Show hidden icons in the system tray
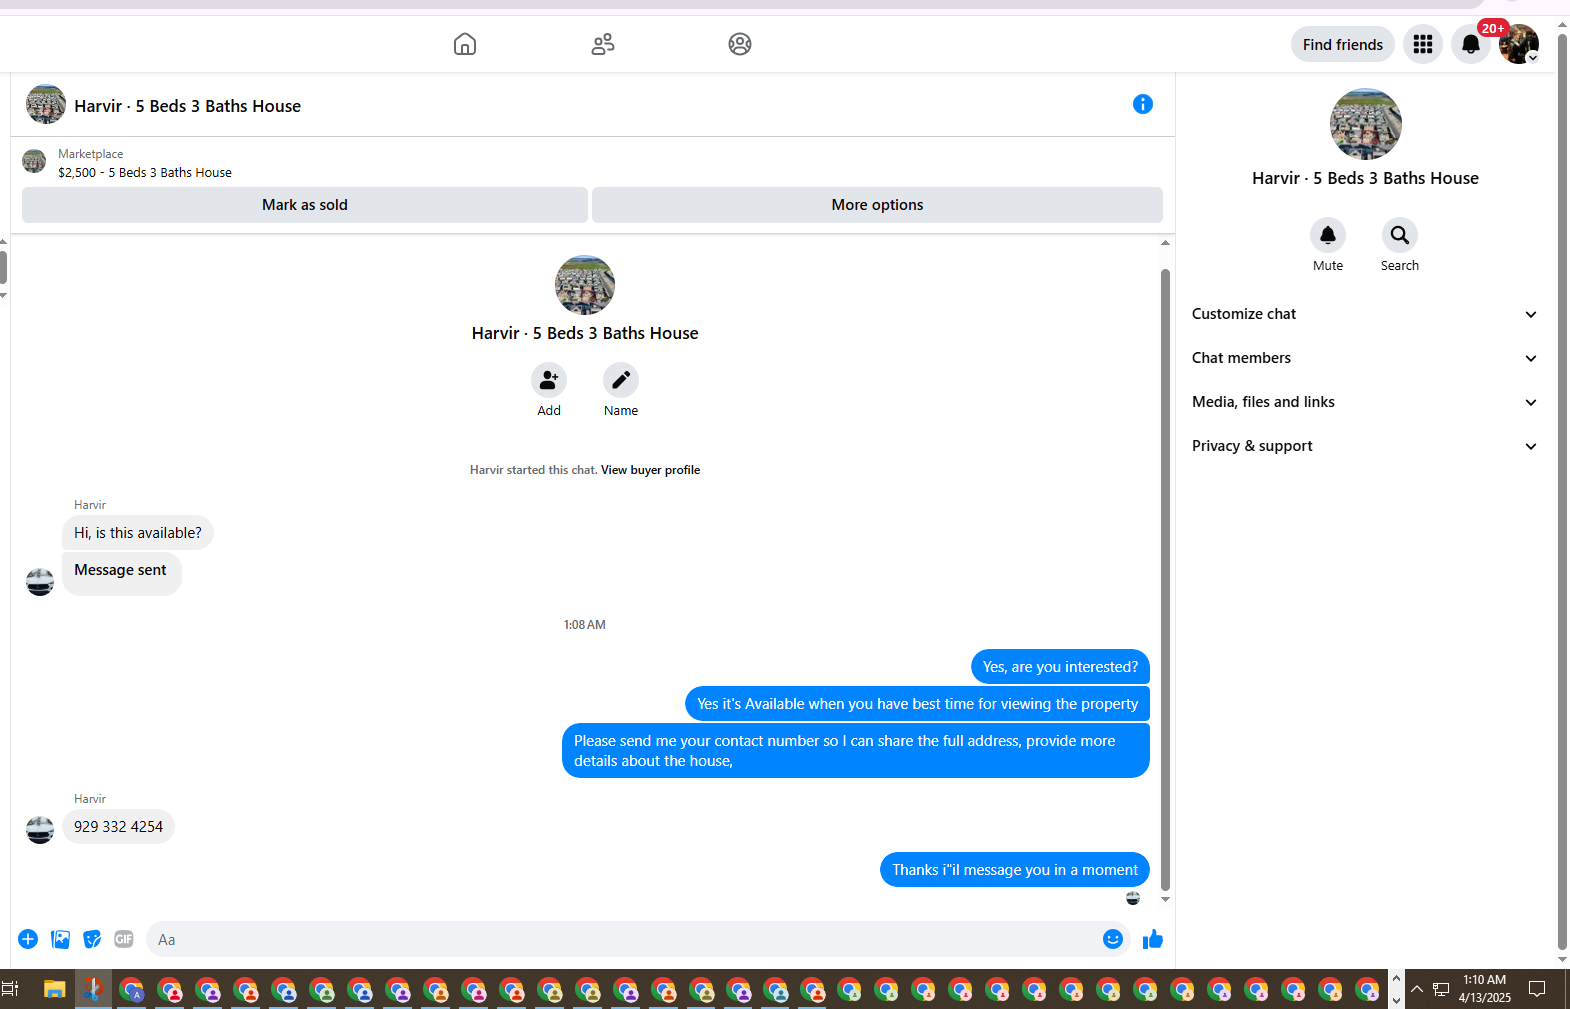 pyautogui.click(x=1417, y=990)
